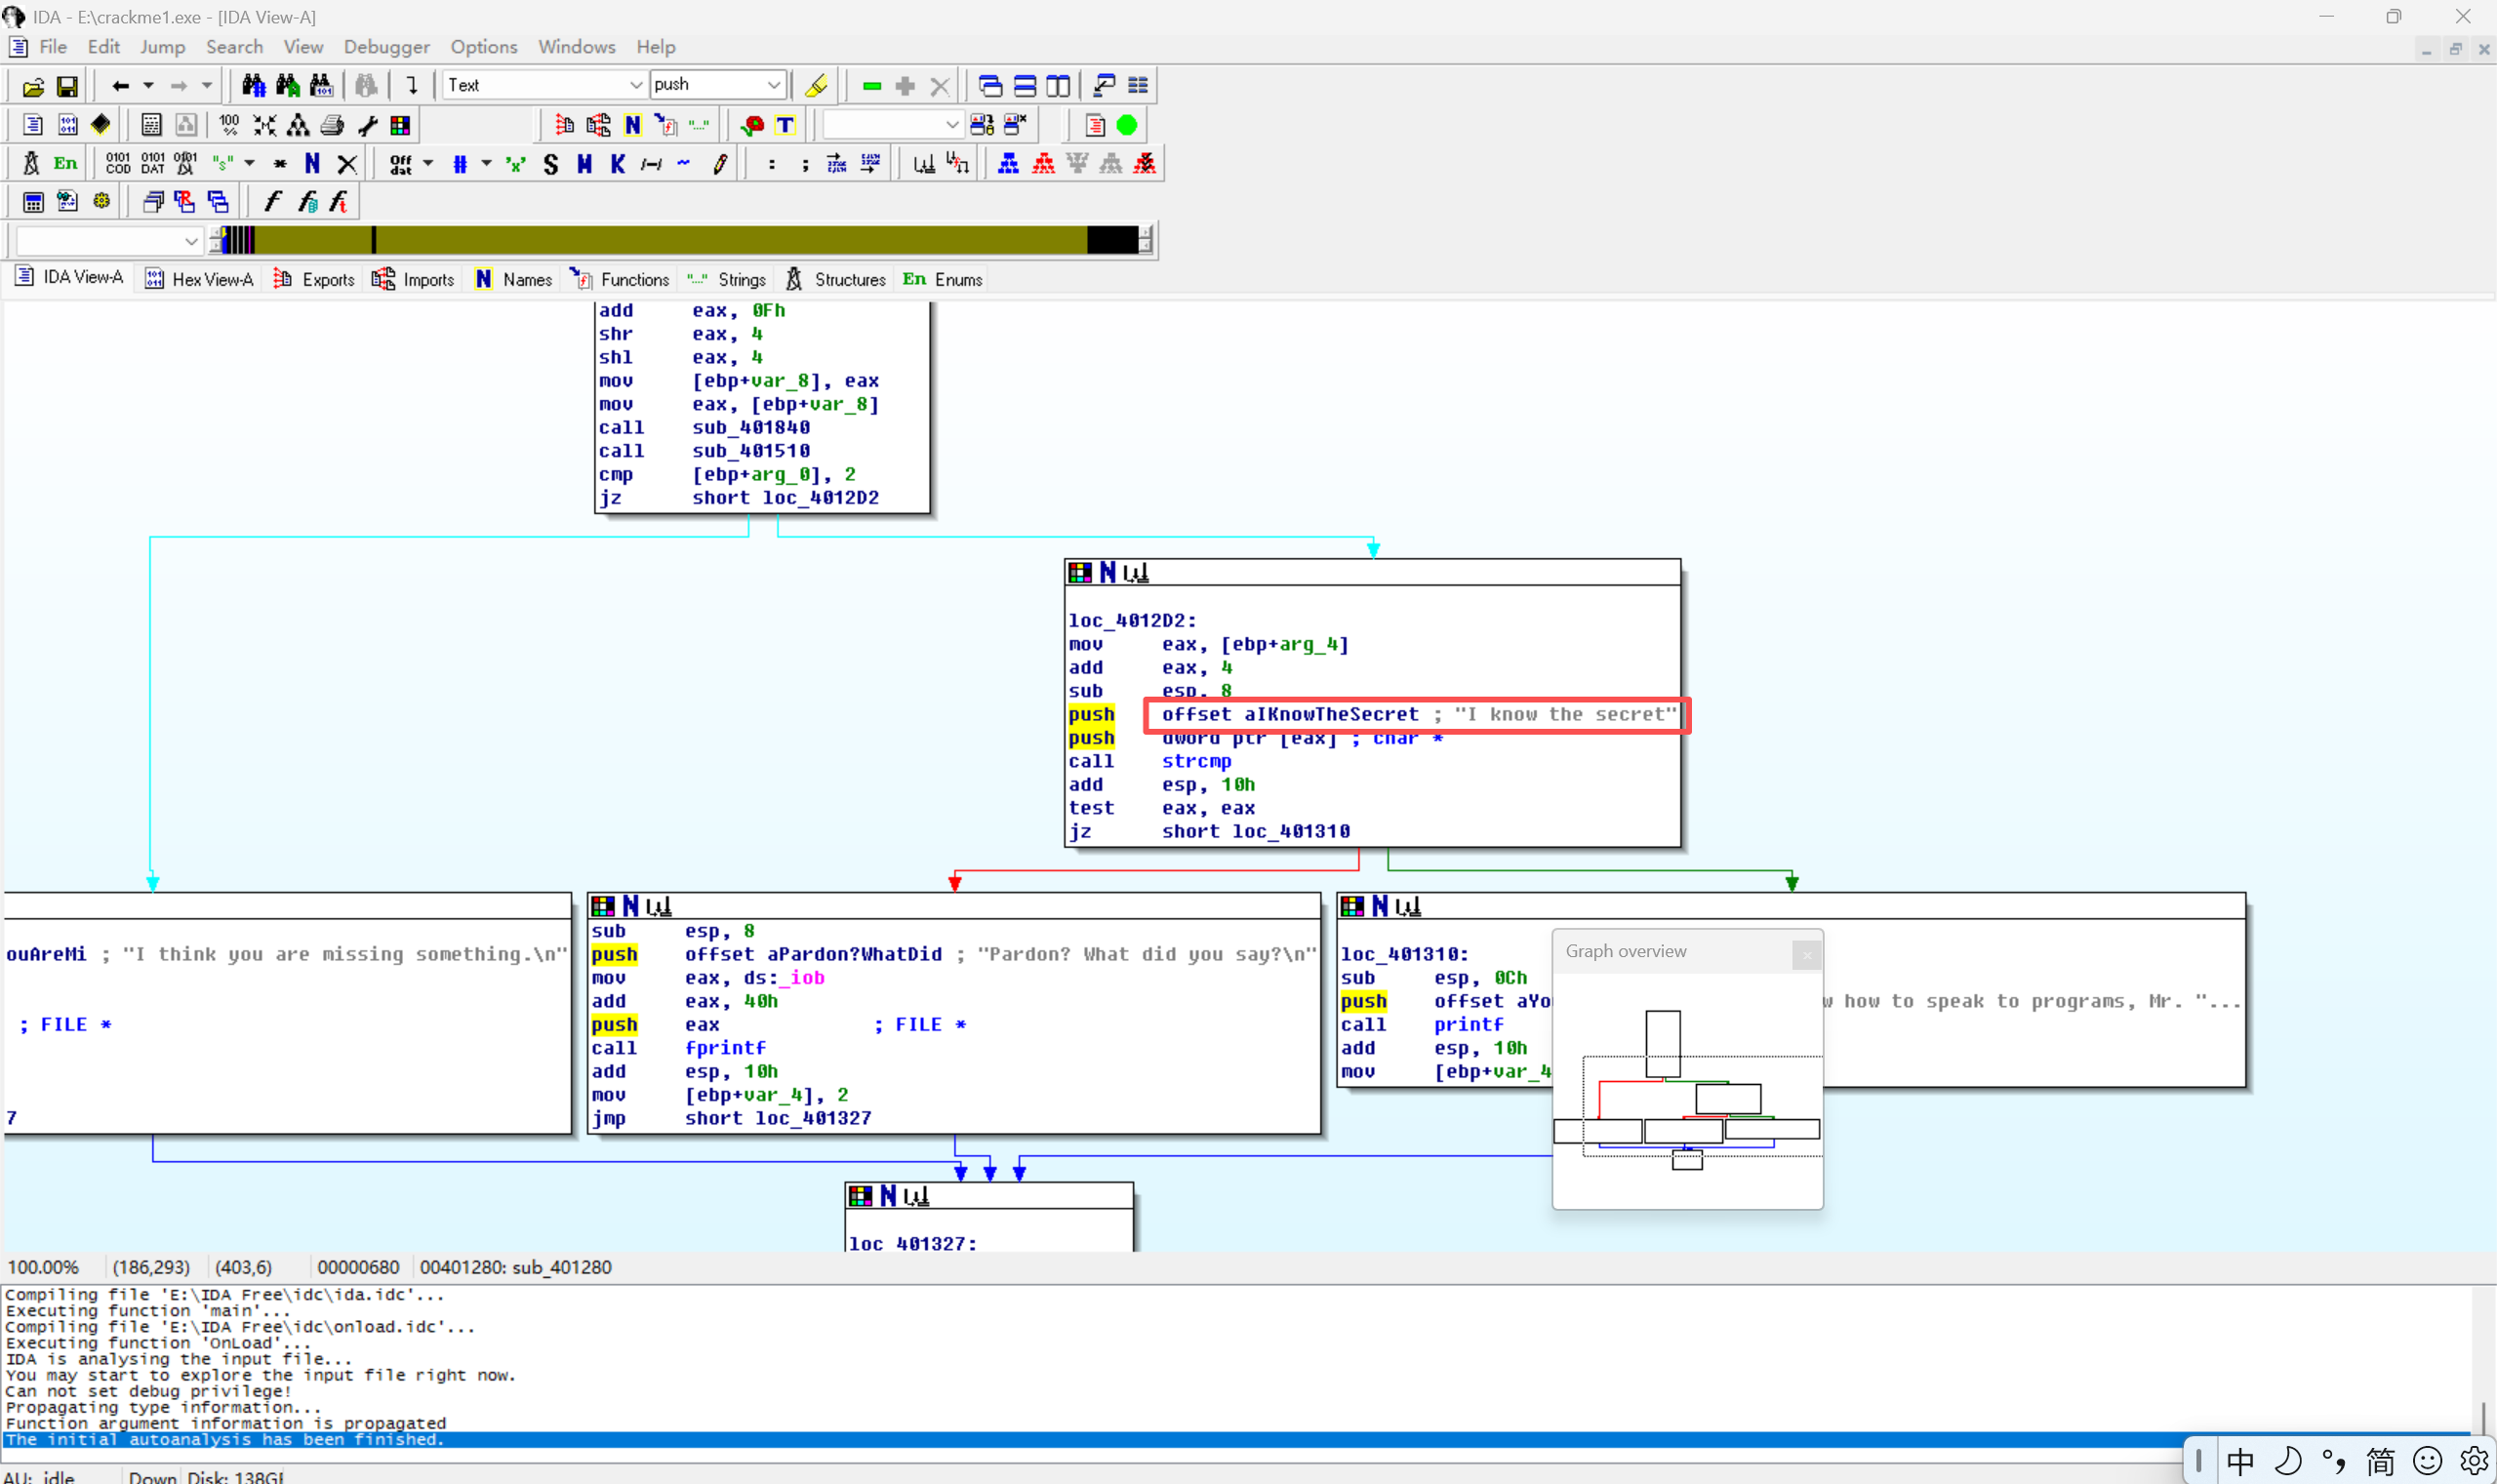Toggle the Off/dat offset button

(400, 164)
